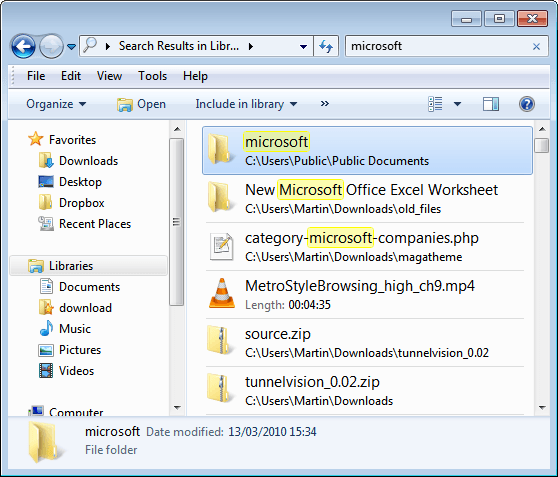Click the search magnifier icon in address bar

point(90,46)
